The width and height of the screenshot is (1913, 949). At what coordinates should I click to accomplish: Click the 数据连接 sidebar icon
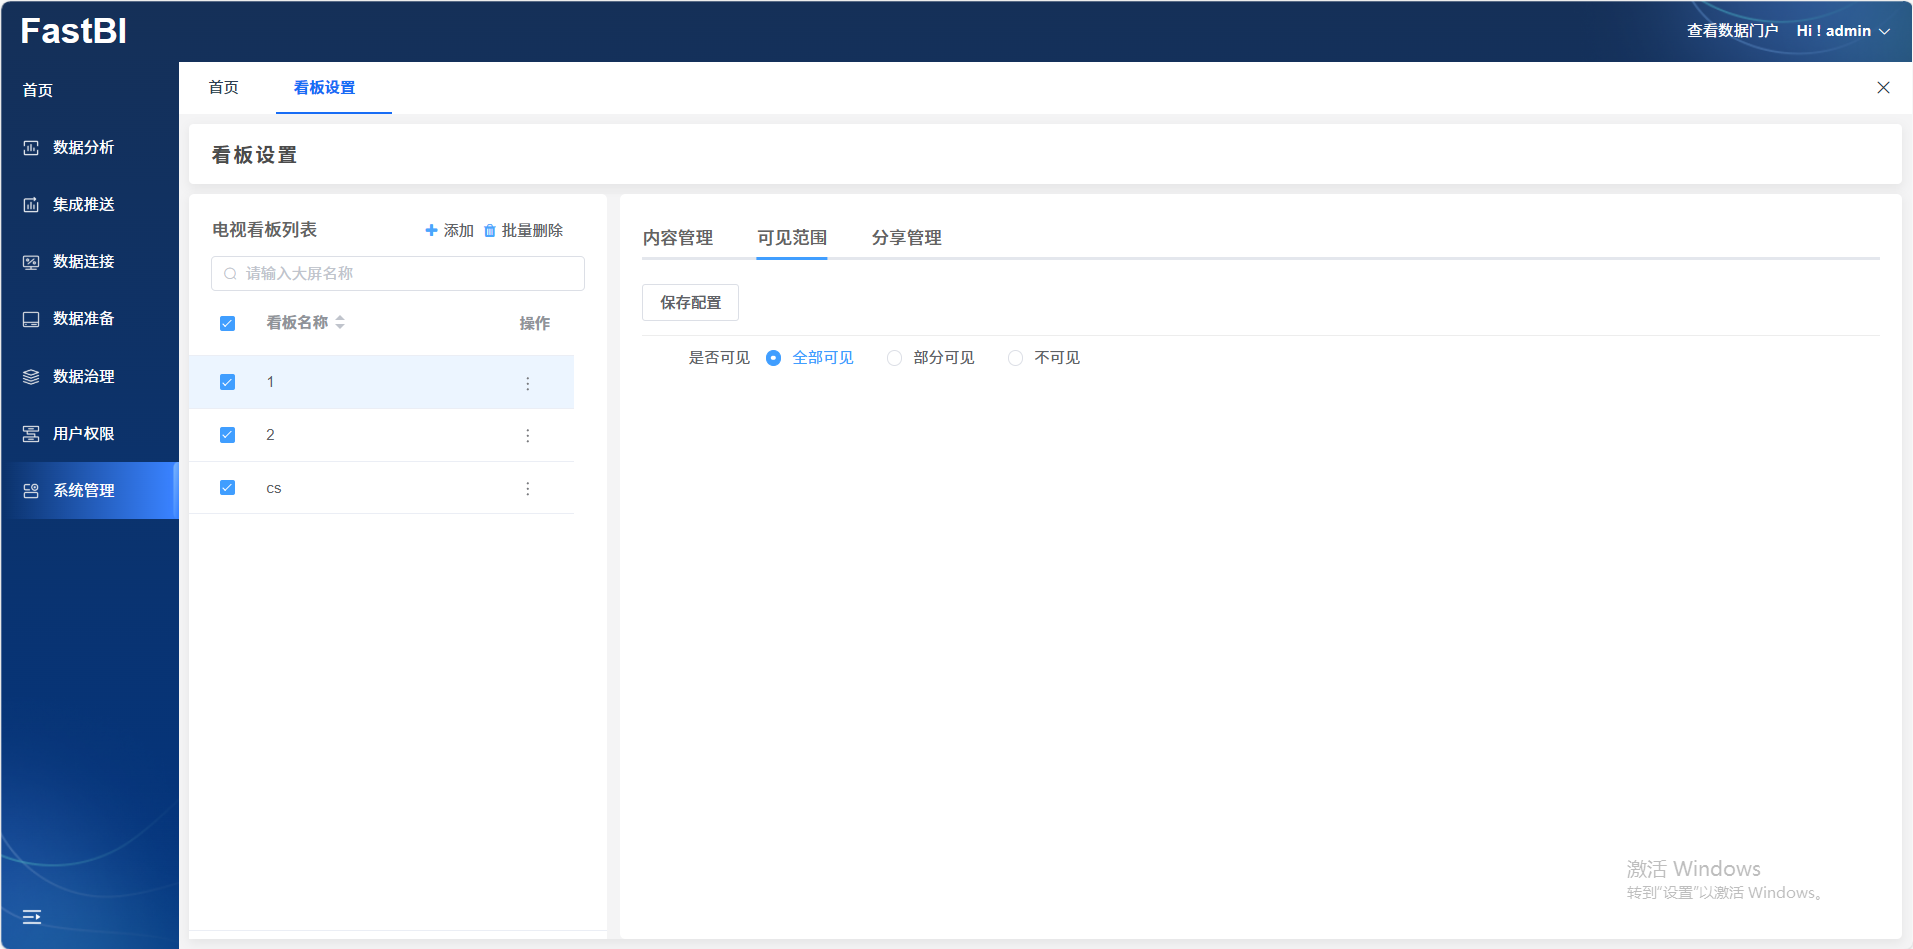(31, 262)
